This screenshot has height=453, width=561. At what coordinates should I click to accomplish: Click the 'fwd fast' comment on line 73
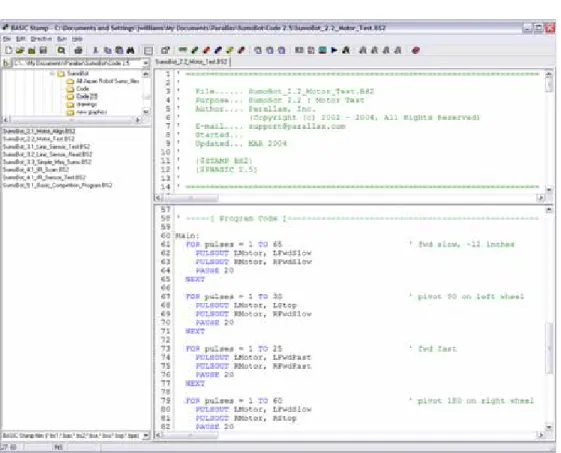pyautogui.click(x=437, y=349)
